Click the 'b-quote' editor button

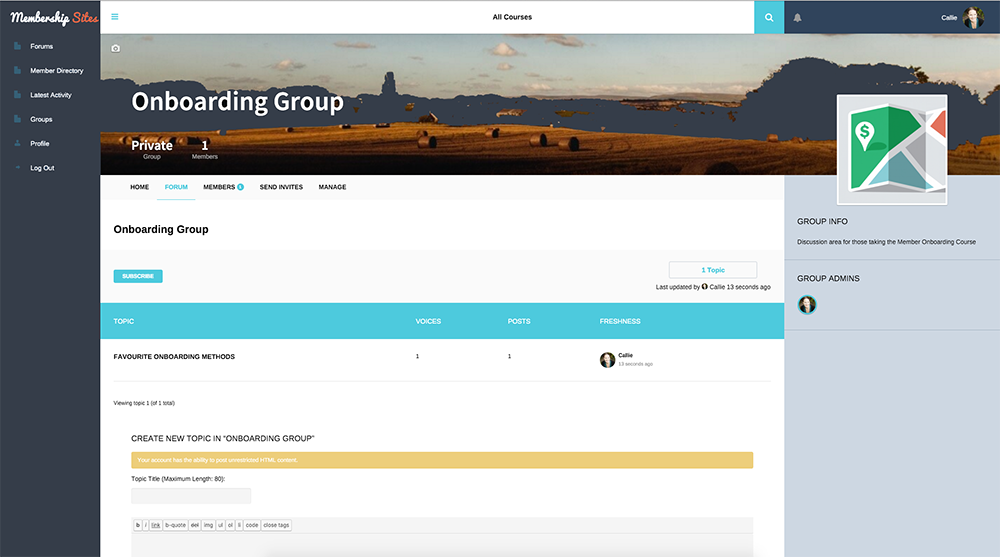coord(175,525)
